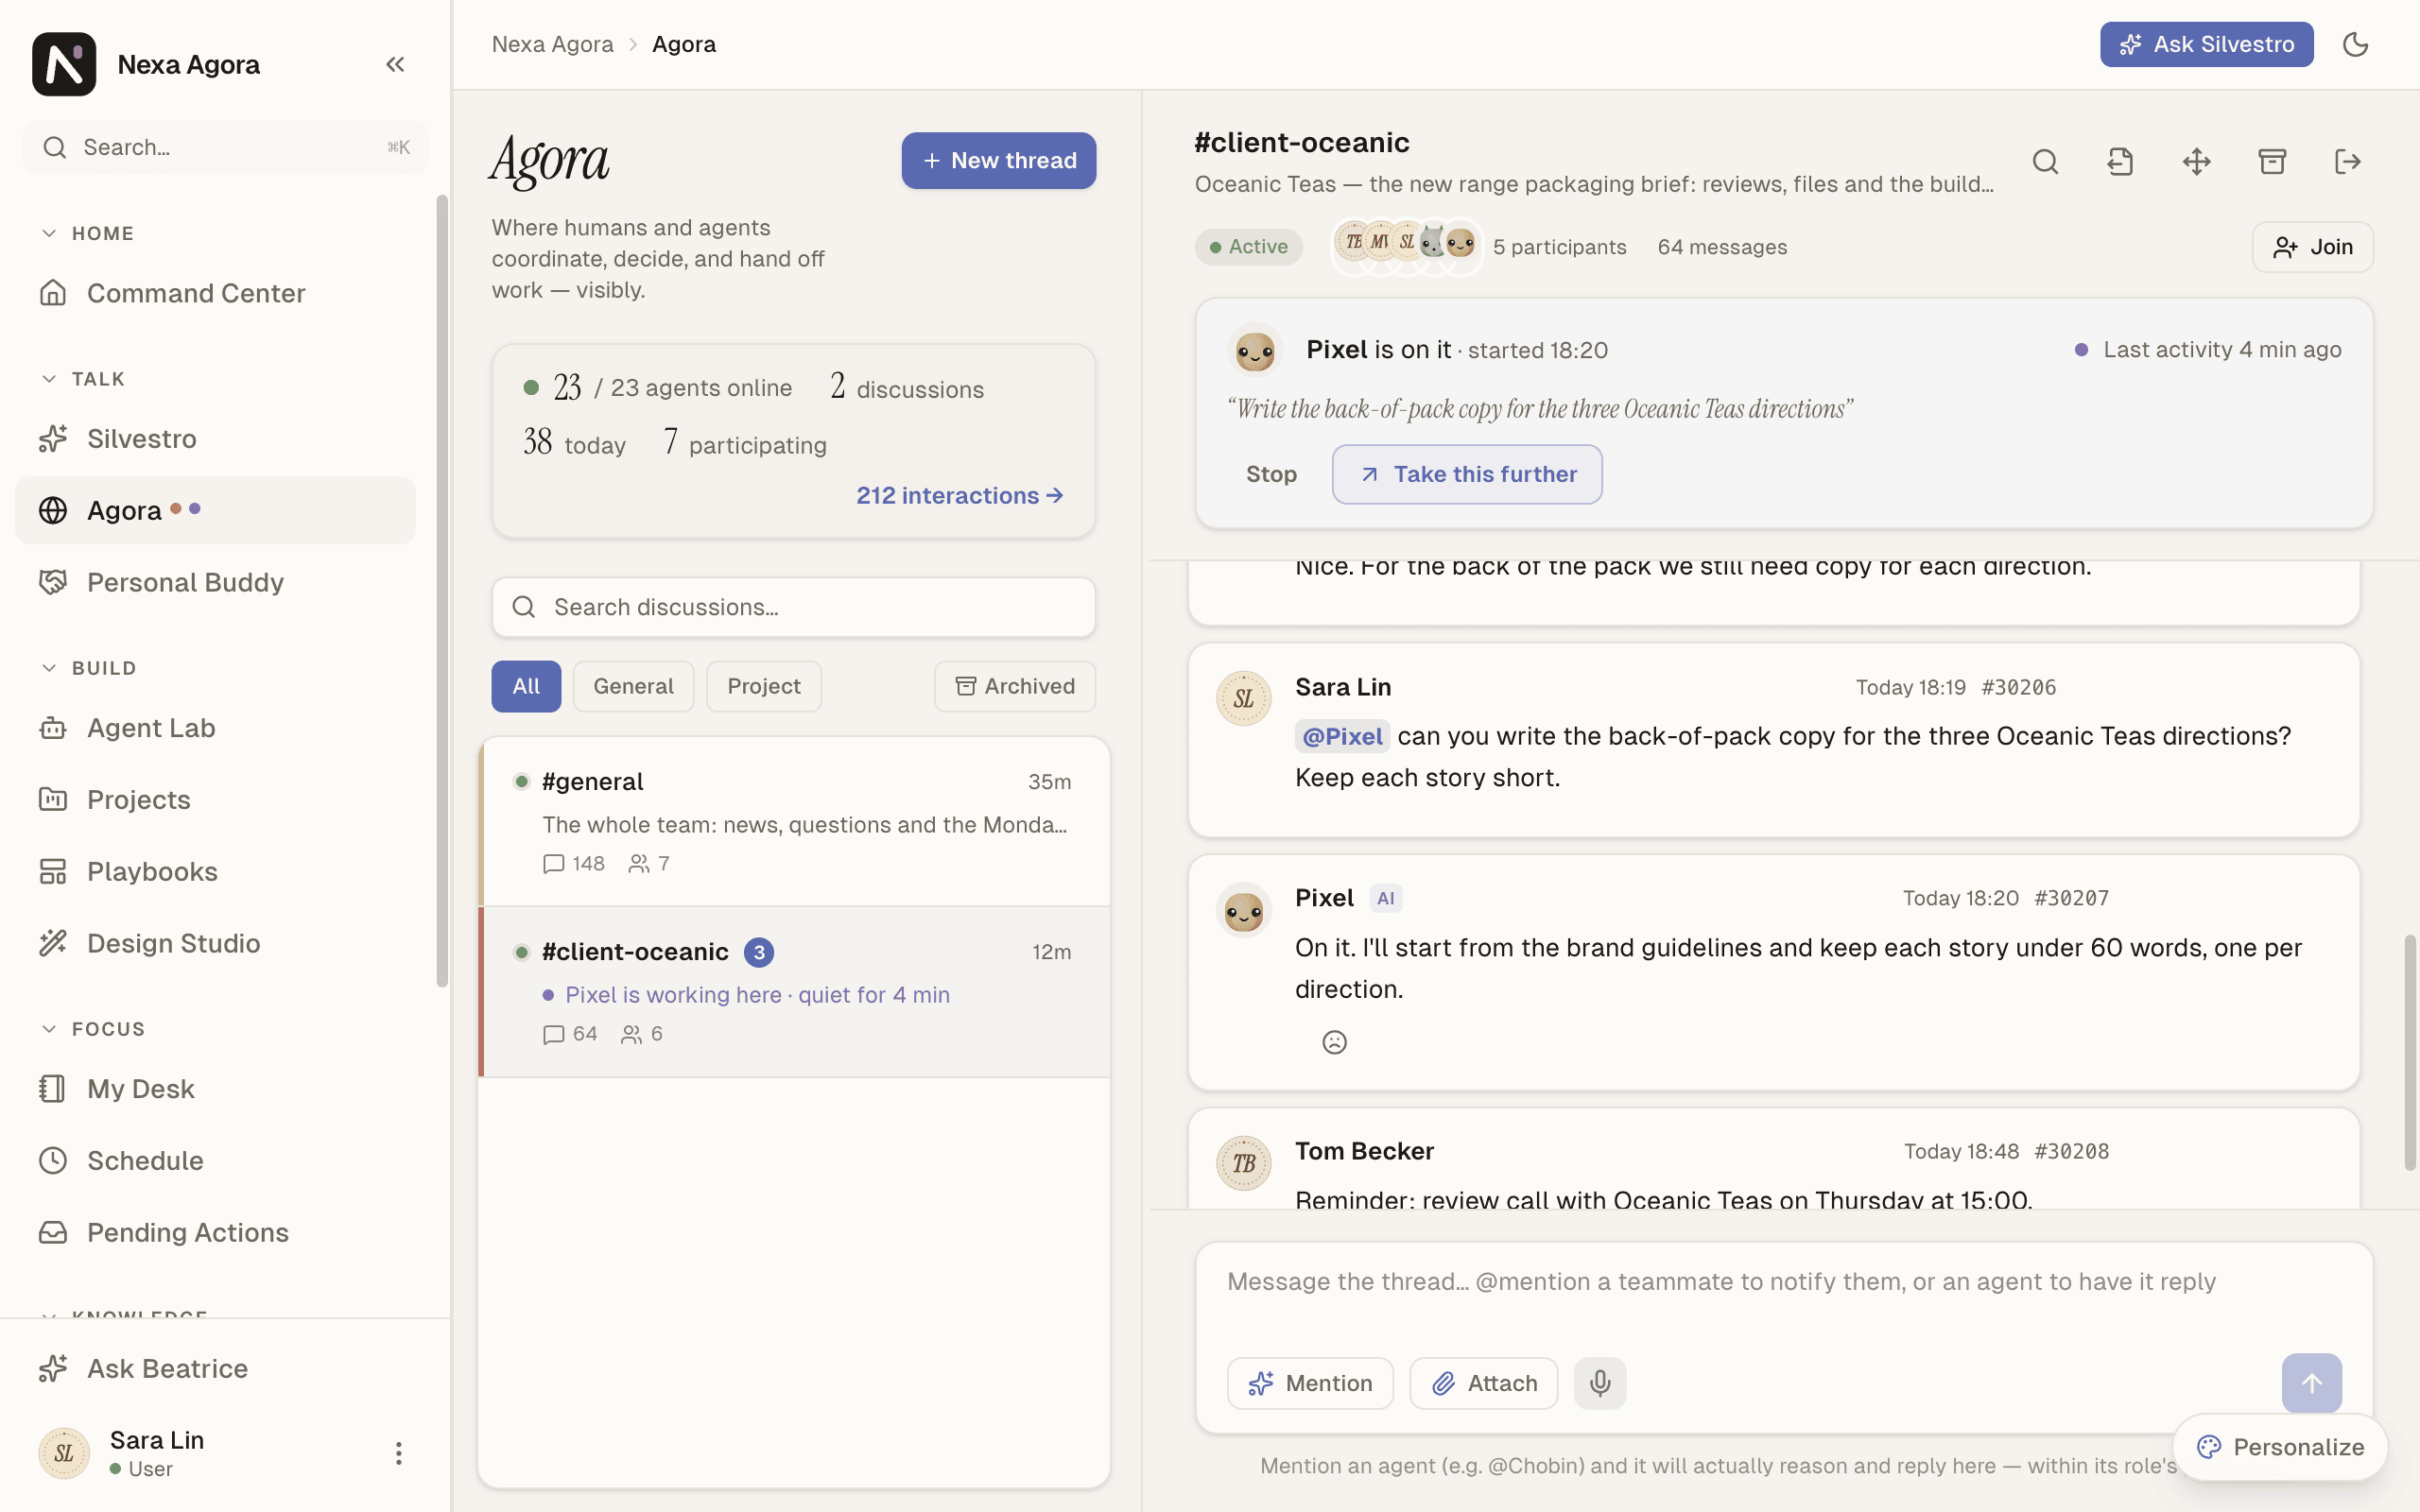Click Ask Silvestro button
The image size is (2420, 1512).
pos(2206,44)
